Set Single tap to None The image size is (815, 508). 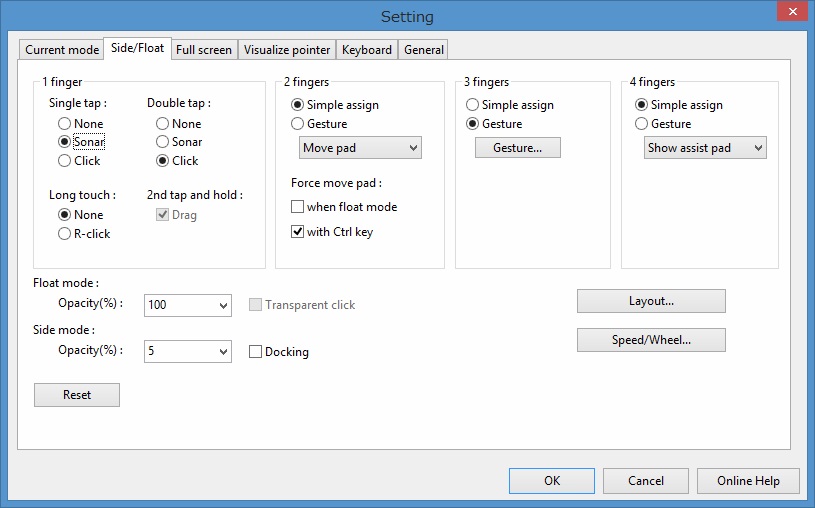coord(64,124)
